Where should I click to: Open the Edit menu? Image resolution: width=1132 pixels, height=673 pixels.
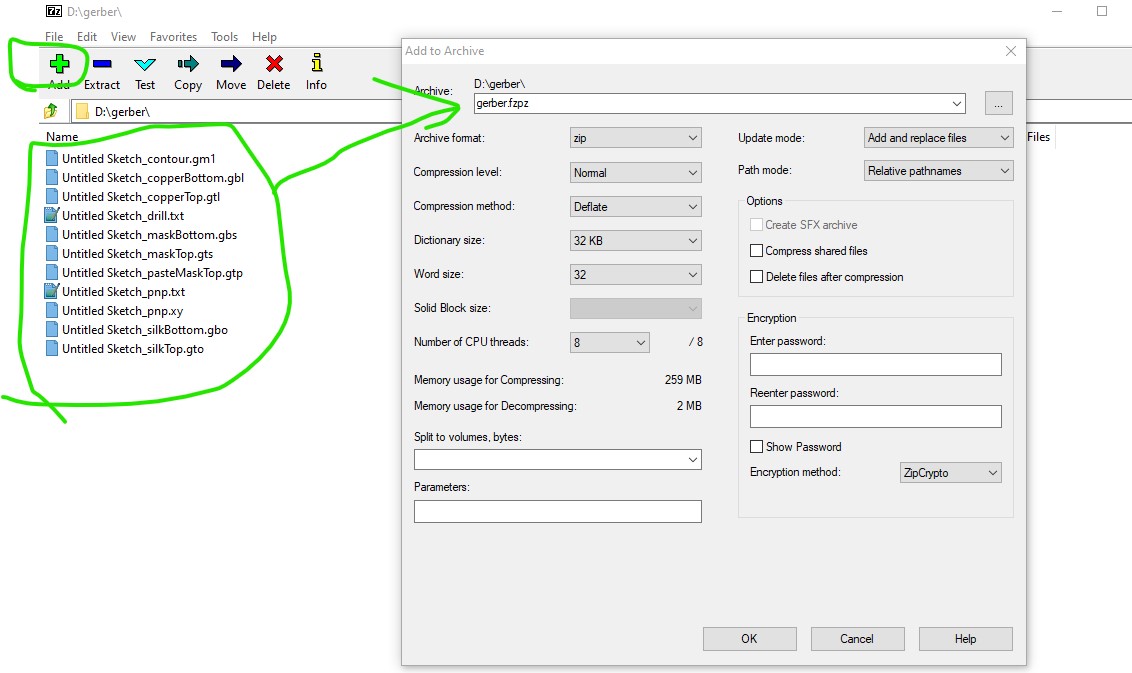click(87, 37)
